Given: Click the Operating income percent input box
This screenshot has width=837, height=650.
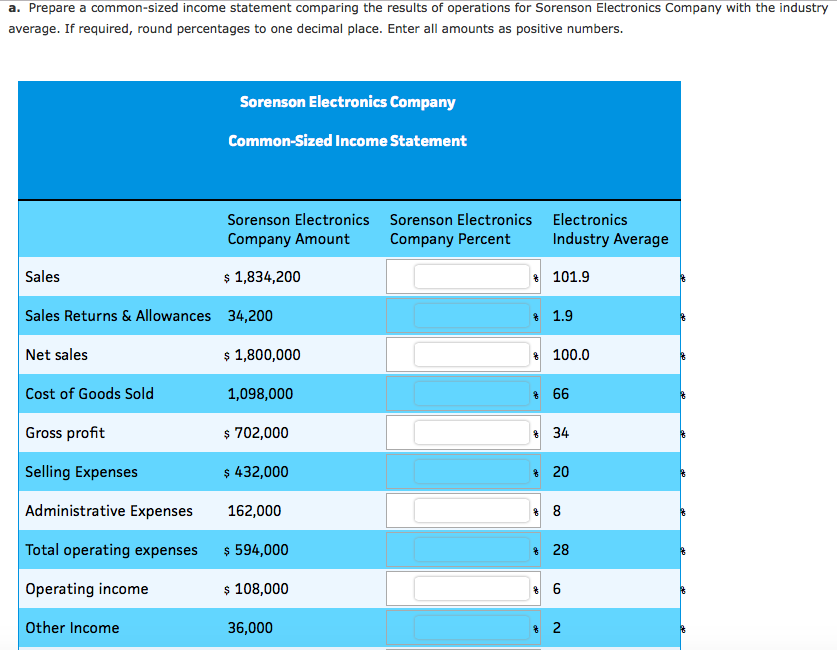Looking at the screenshot, I should click(470, 588).
